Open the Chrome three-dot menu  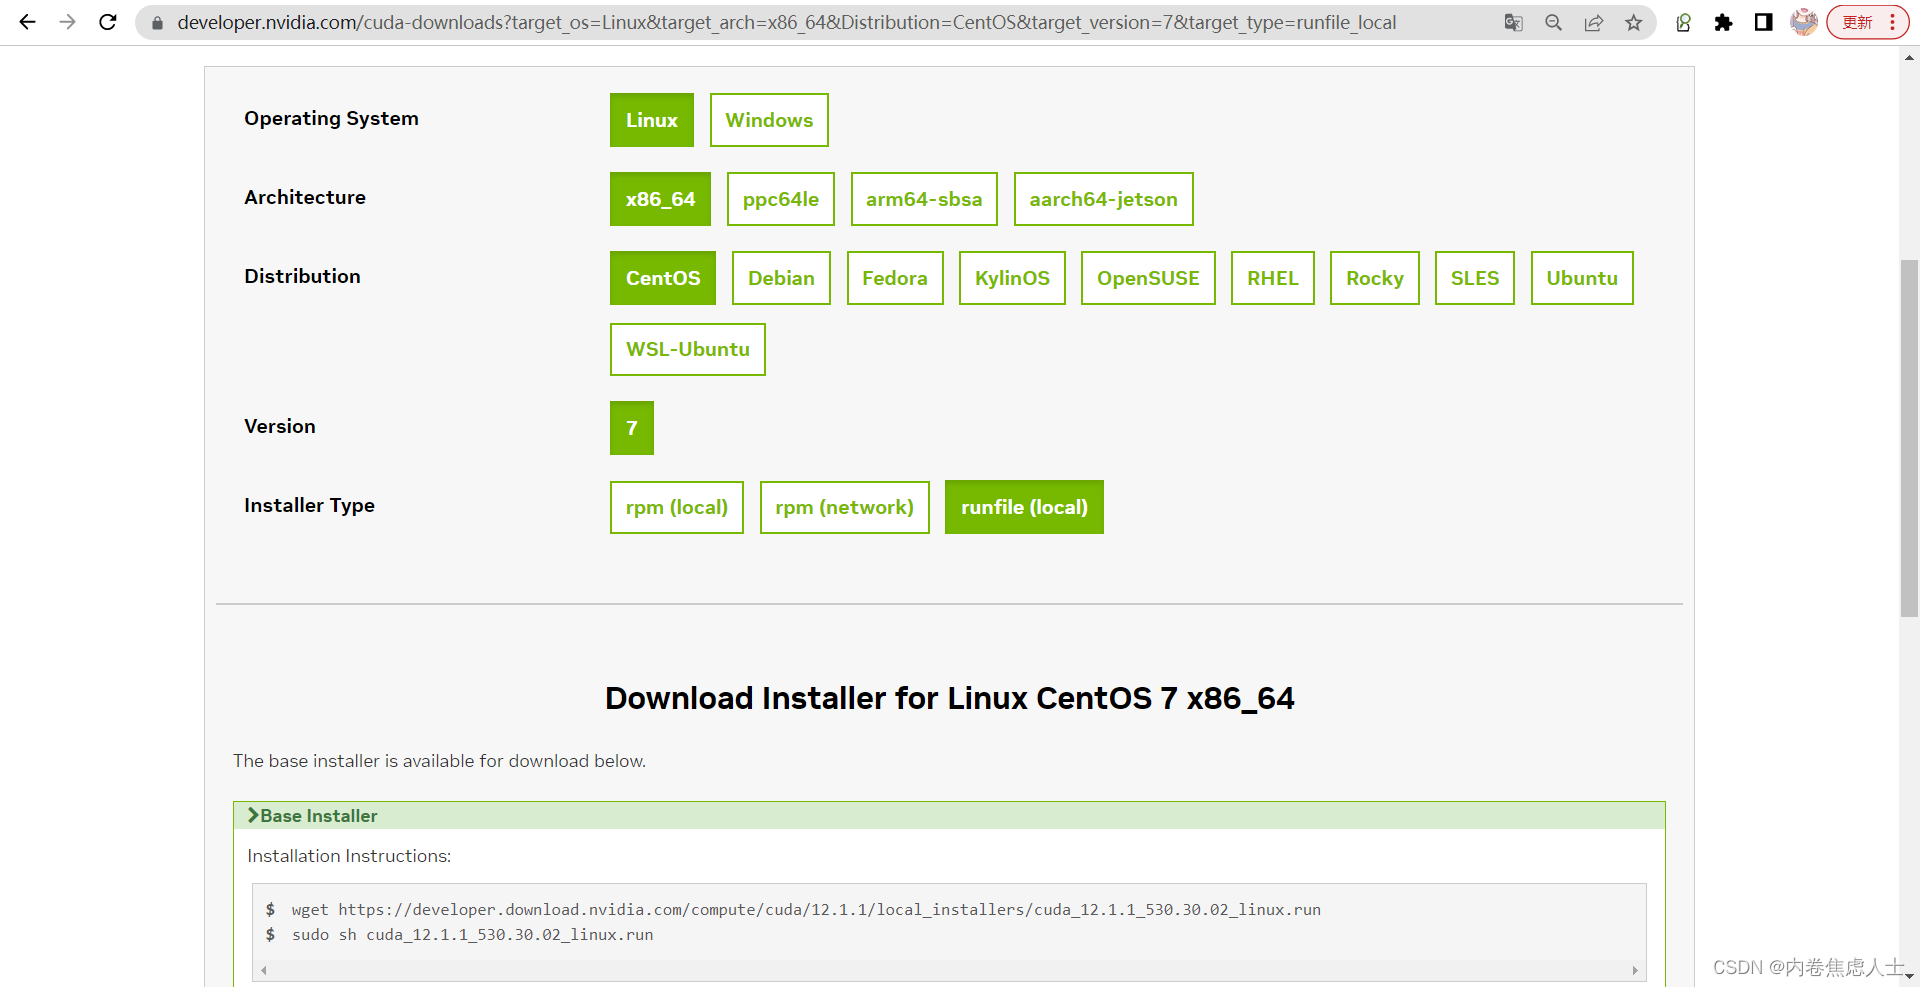1892,22
